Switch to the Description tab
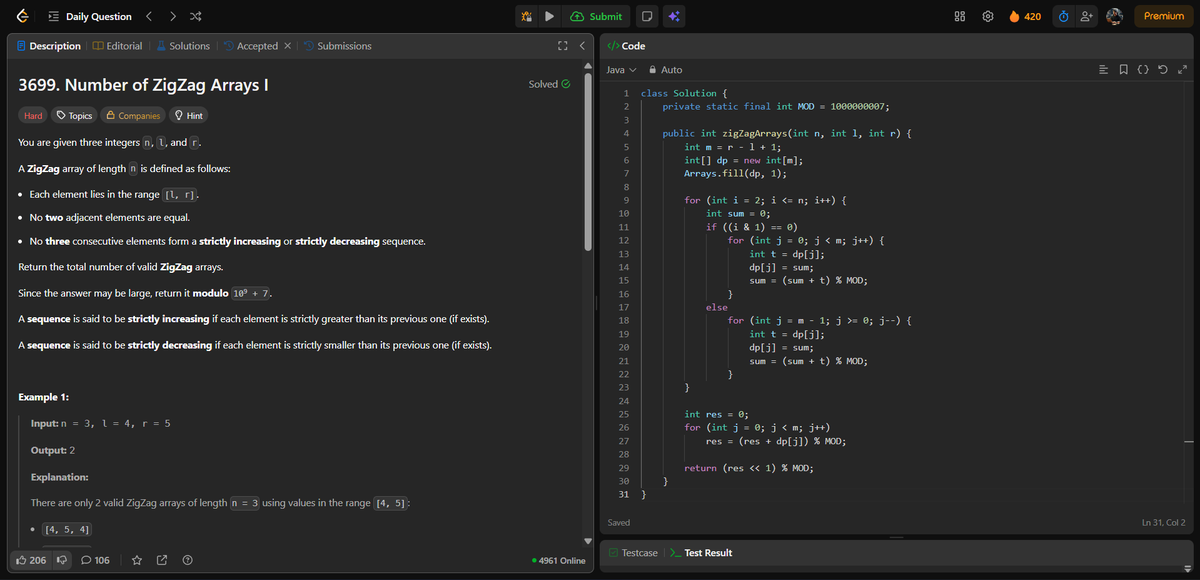The height and width of the screenshot is (580, 1200). click(x=49, y=46)
